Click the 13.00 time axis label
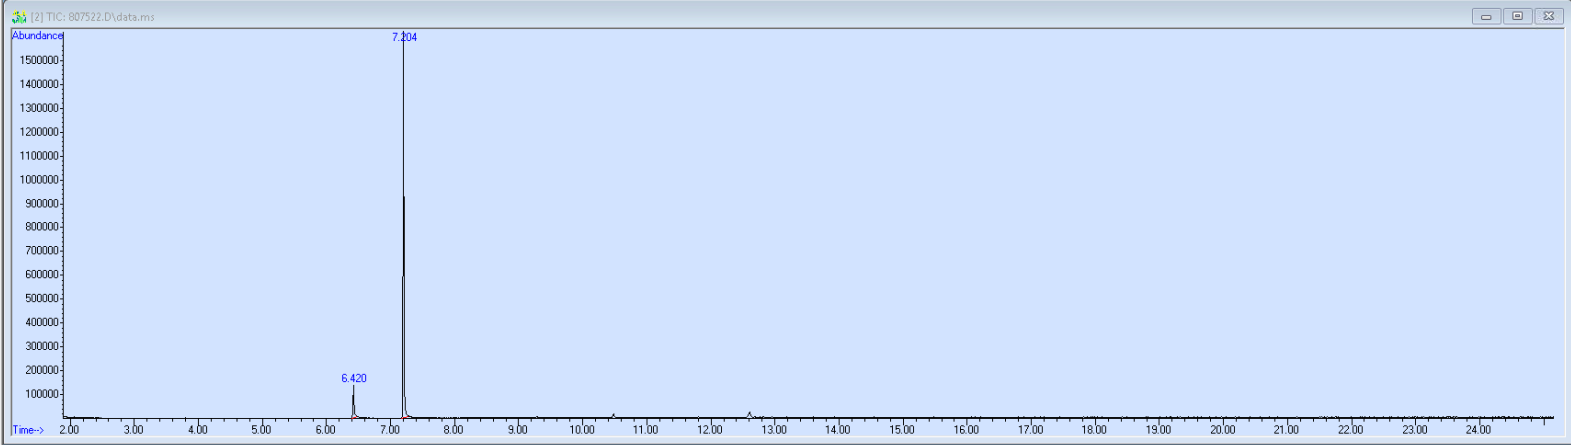1571x445 pixels. click(774, 430)
